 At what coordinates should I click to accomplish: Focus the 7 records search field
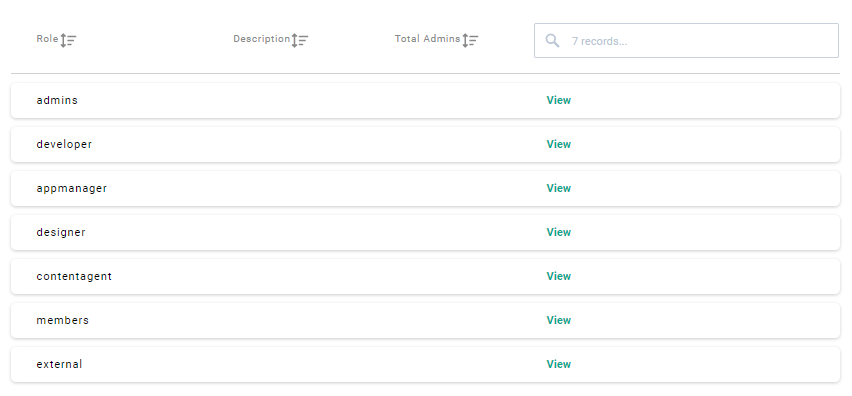[686, 40]
